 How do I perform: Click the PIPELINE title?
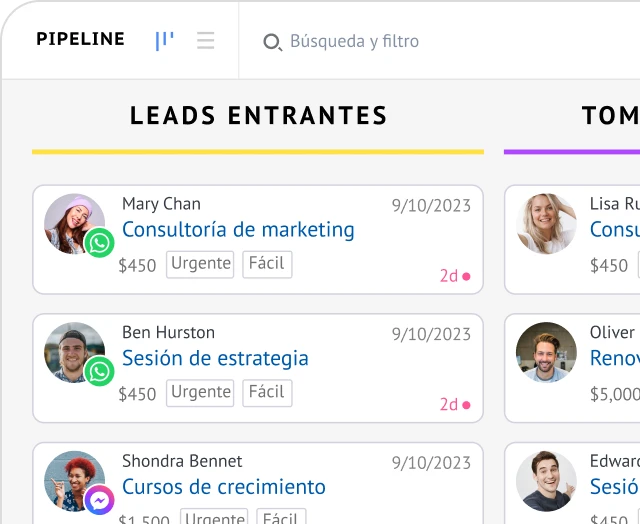click(80, 39)
